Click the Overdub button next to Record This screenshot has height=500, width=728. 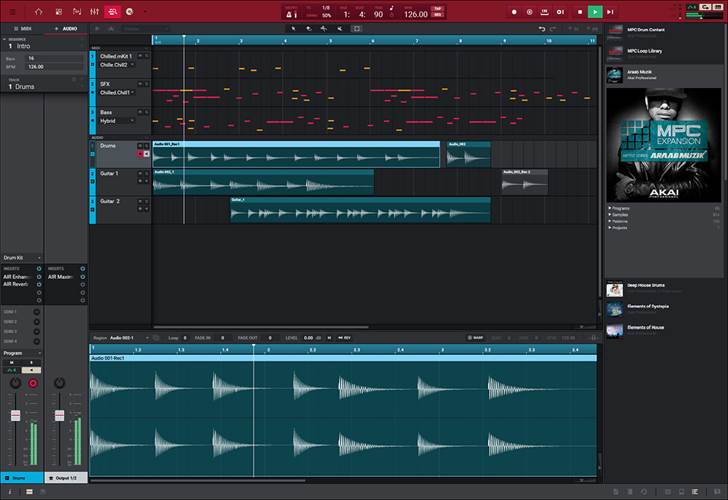530,12
